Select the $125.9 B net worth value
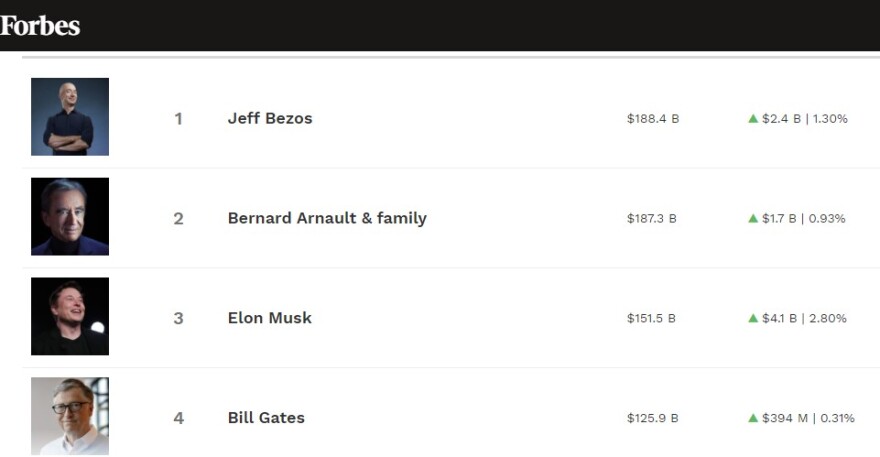880x457 pixels. coord(652,419)
